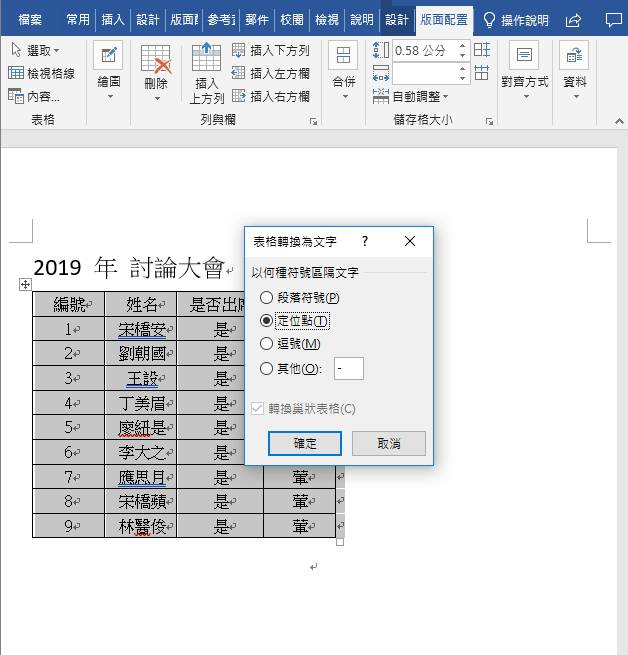Click Distribute Columns evenly icon
This screenshot has height=655, width=628.
[x=482, y=73]
